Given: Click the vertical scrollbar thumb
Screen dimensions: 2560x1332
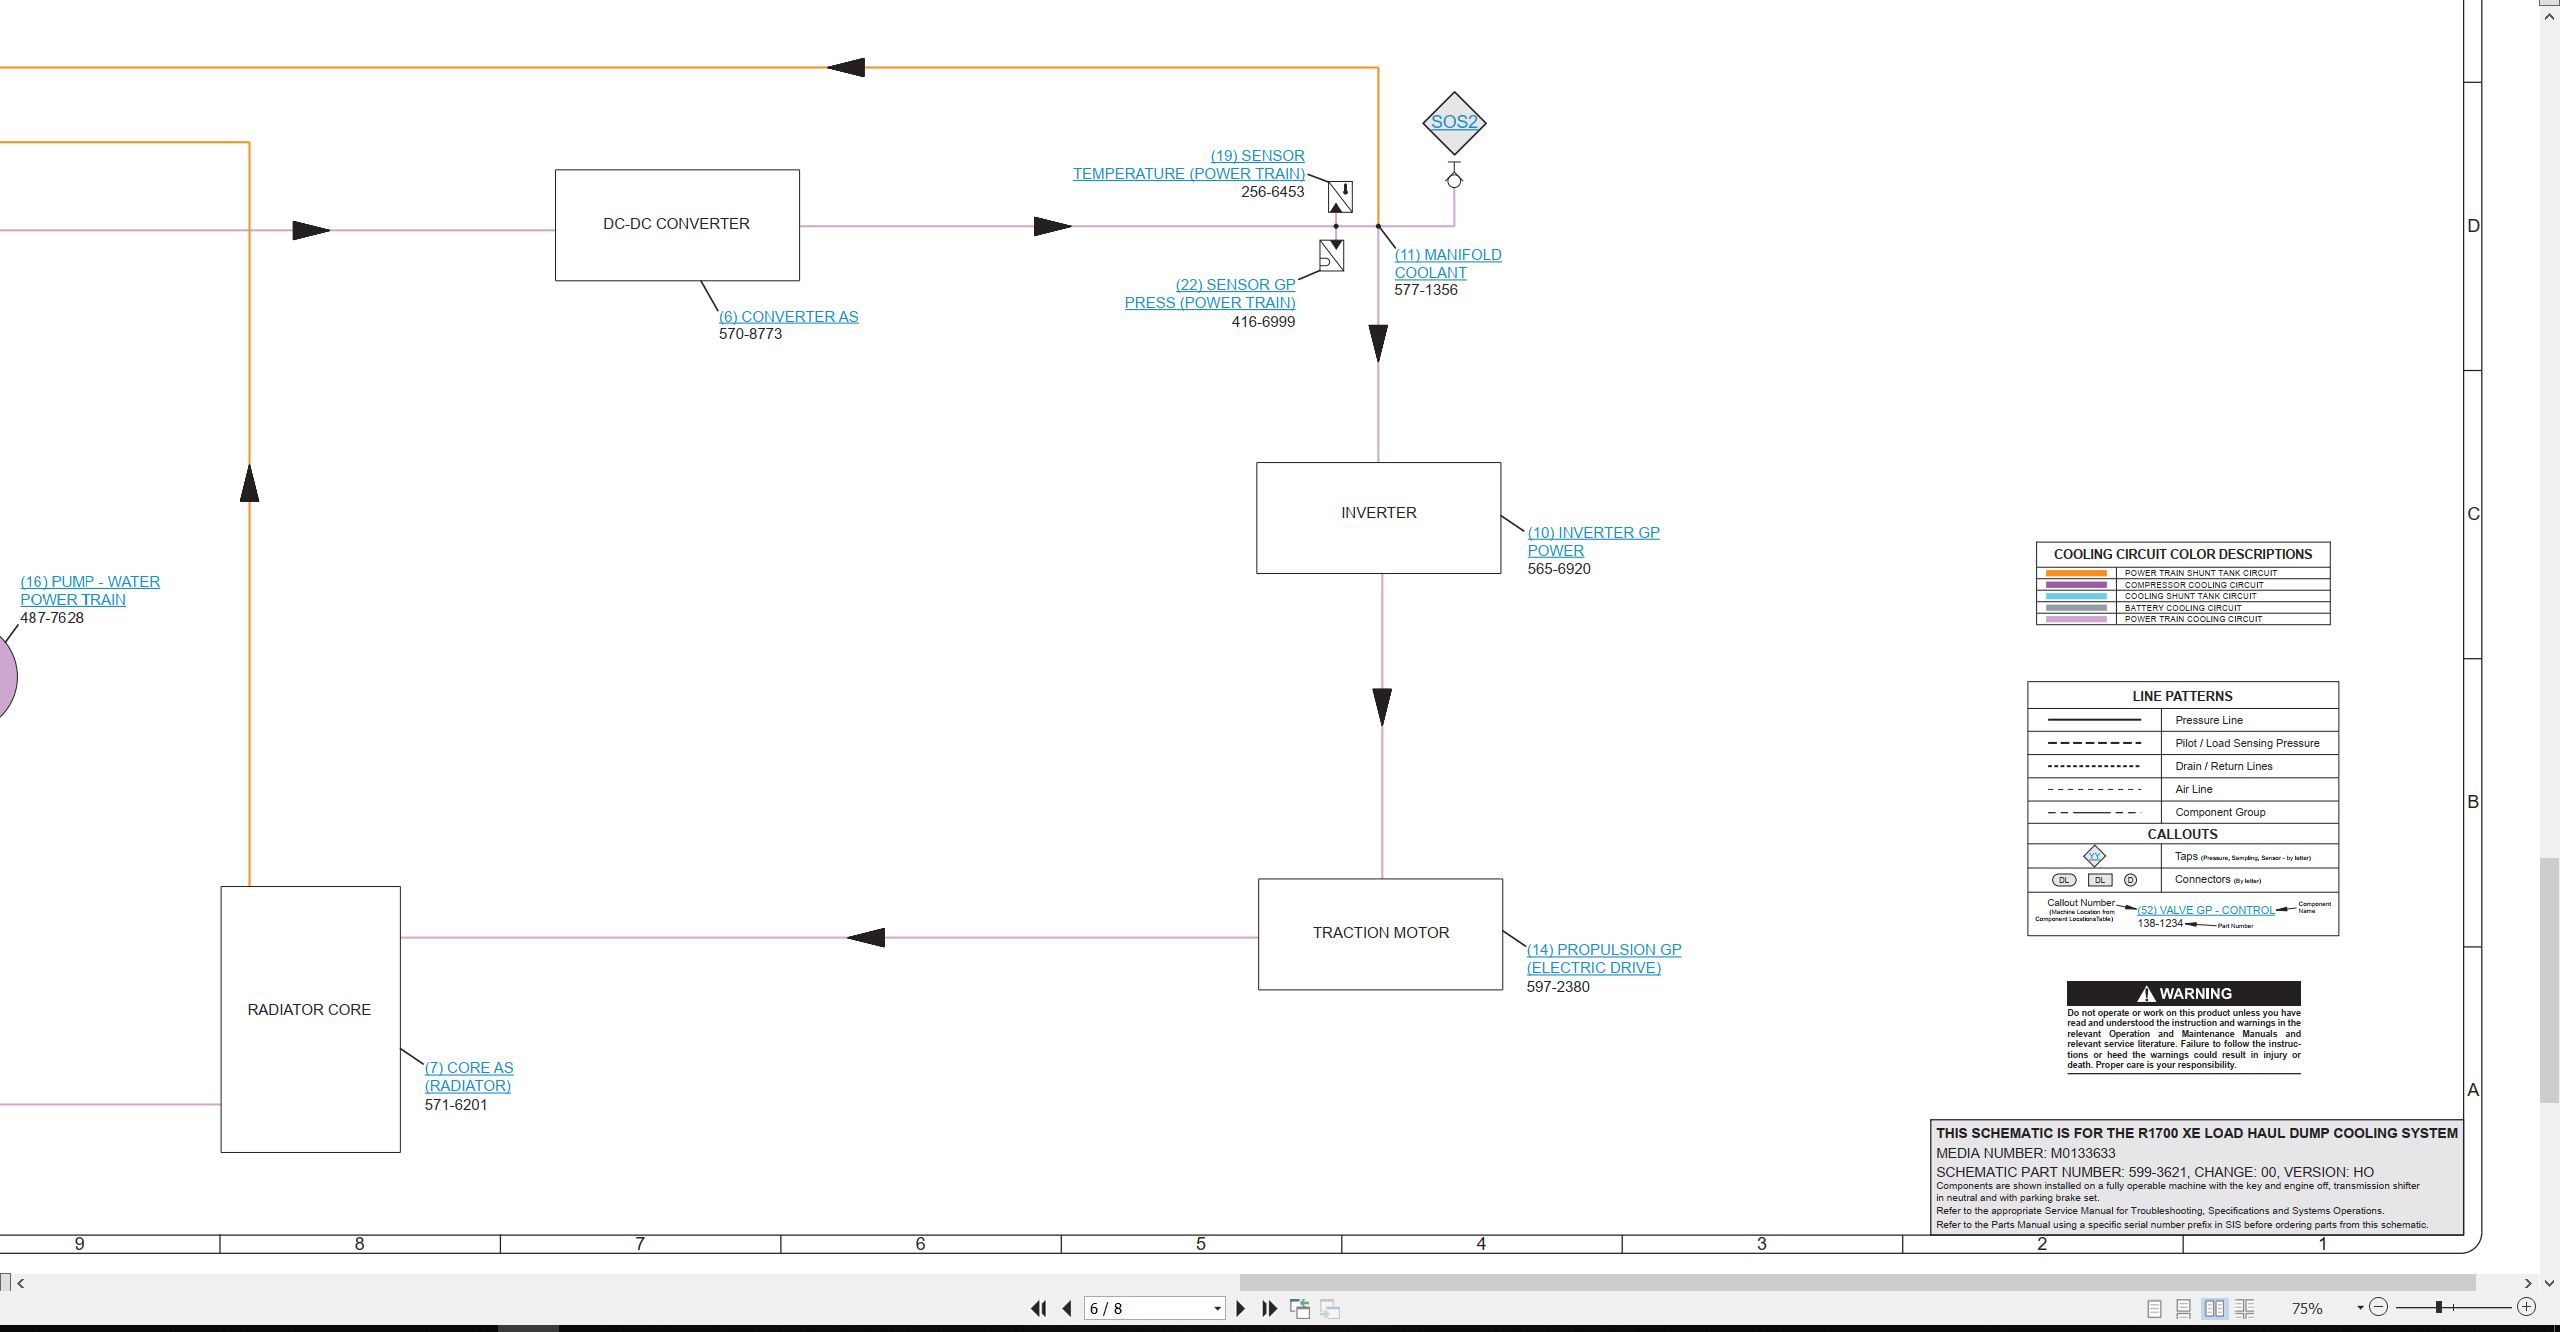Looking at the screenshot, I should click(x=2550, y=980).
